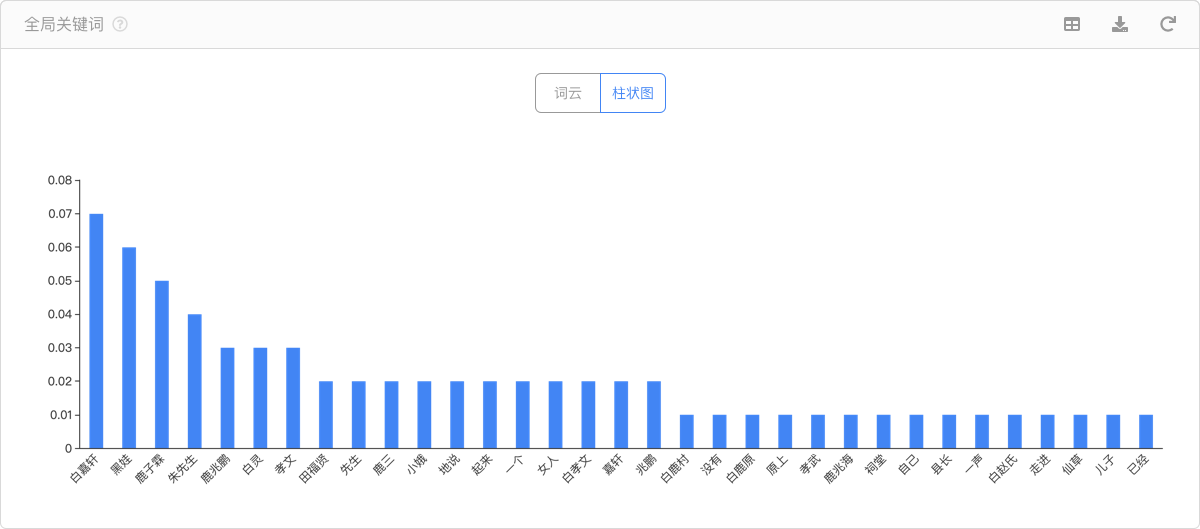The image size is (1200, 529).
Task: Click the 朱先生 bar
Action: coord(195,381)
